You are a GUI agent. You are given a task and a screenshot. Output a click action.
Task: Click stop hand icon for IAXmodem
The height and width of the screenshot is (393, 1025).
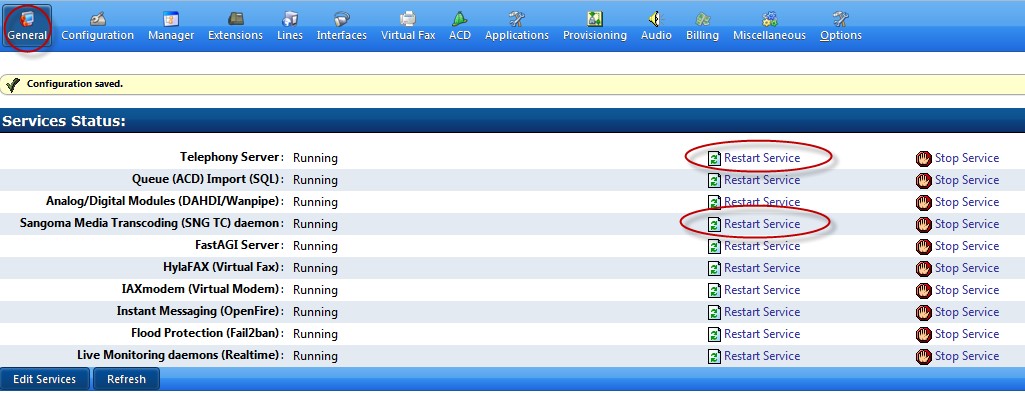click(x=923, y=290)
